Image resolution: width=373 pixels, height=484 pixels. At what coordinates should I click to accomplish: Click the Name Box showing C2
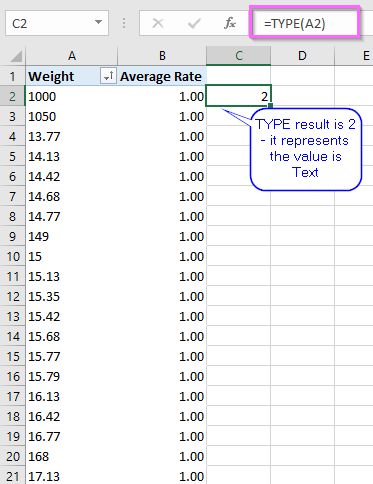point(57,23)
